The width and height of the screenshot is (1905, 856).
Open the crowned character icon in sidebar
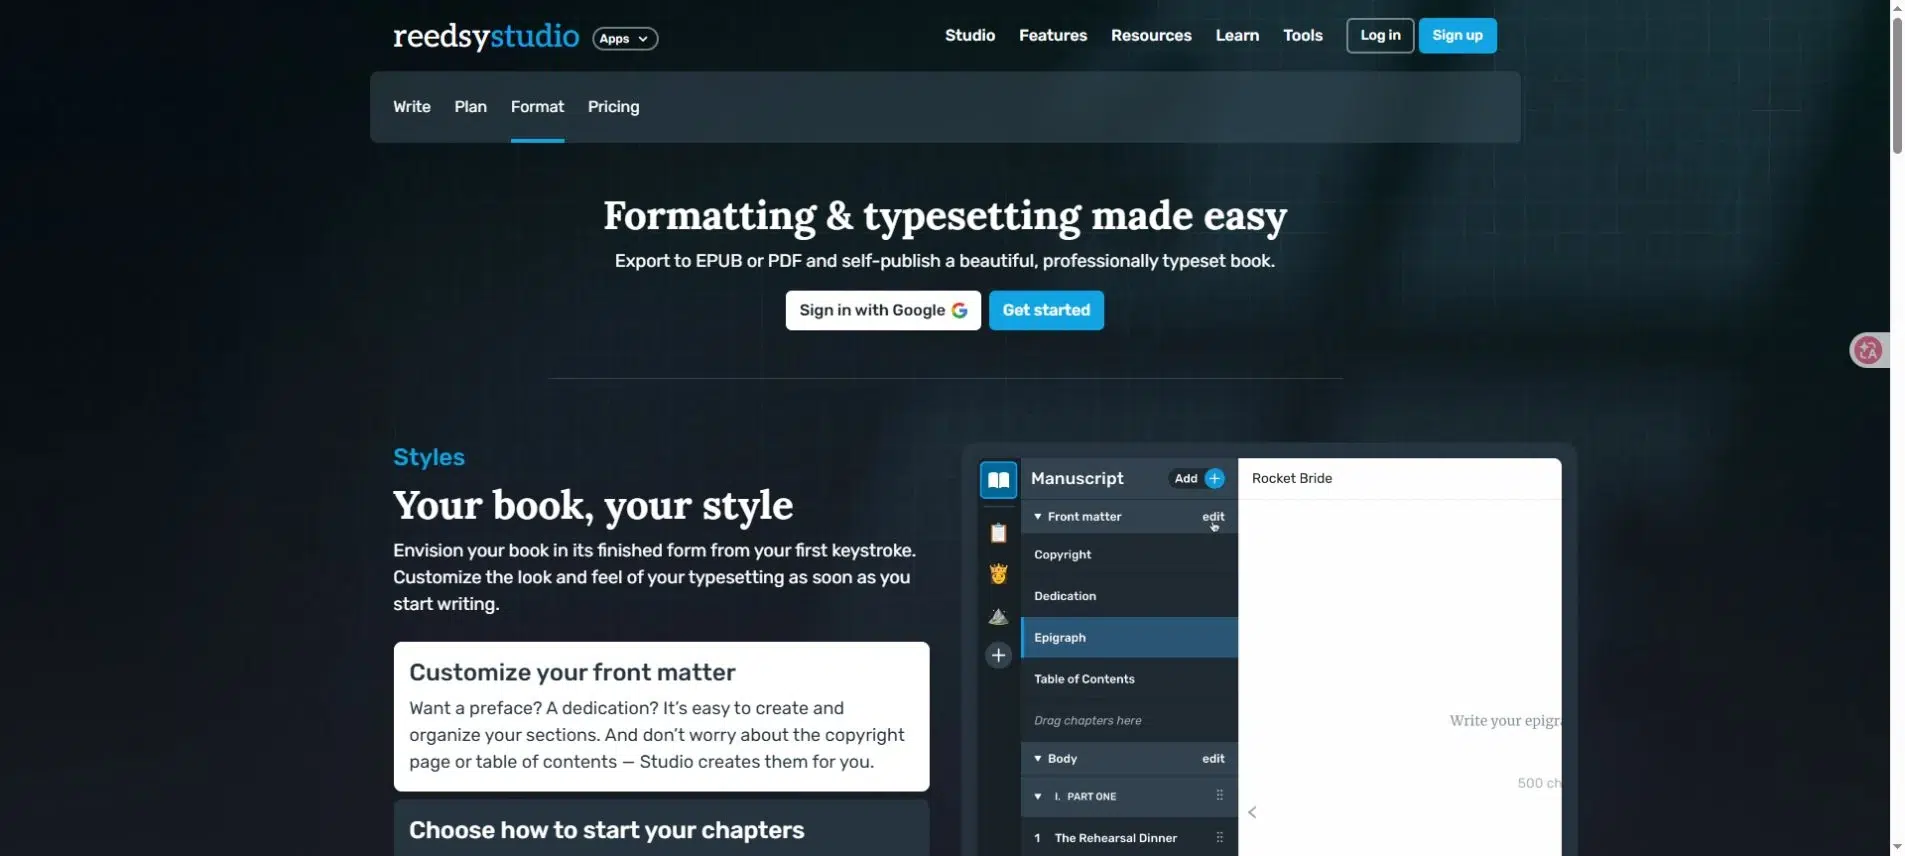point(998,574)
